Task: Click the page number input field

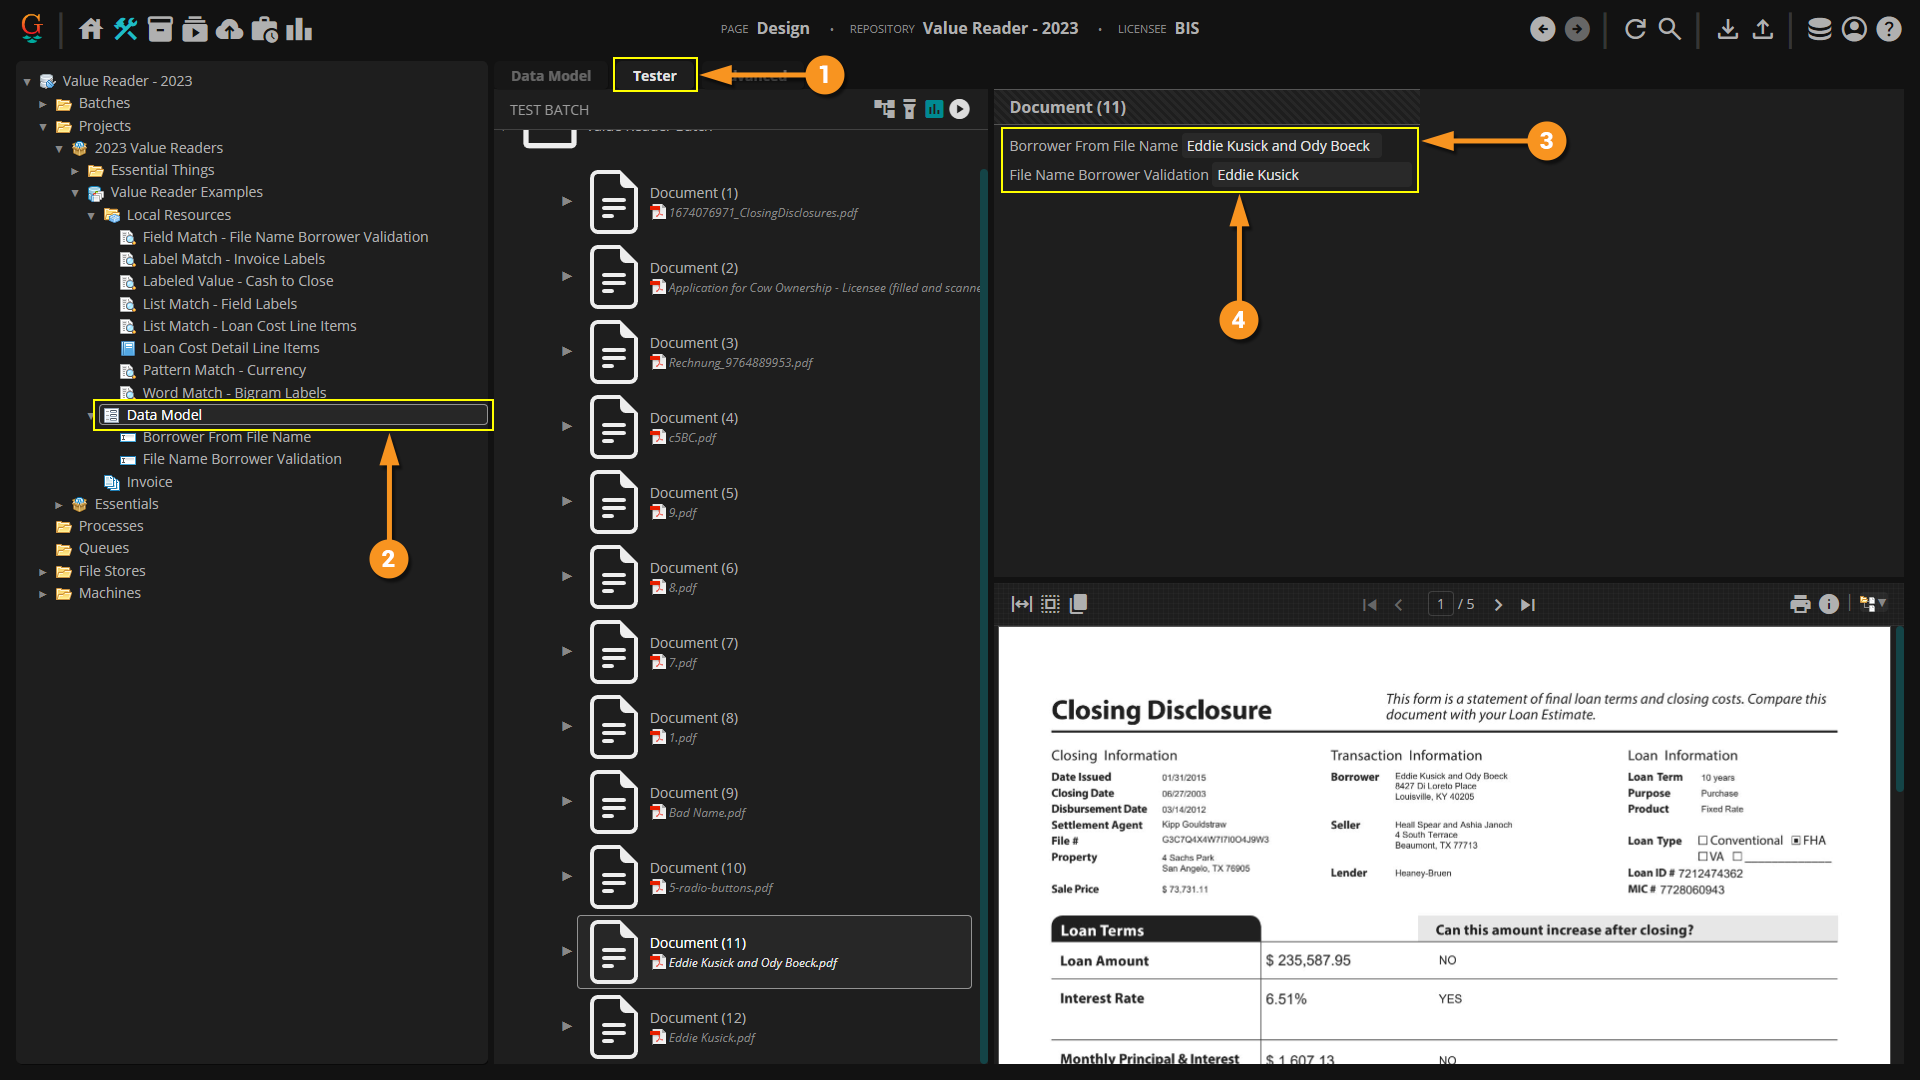Action: [x=1440, y=604]
